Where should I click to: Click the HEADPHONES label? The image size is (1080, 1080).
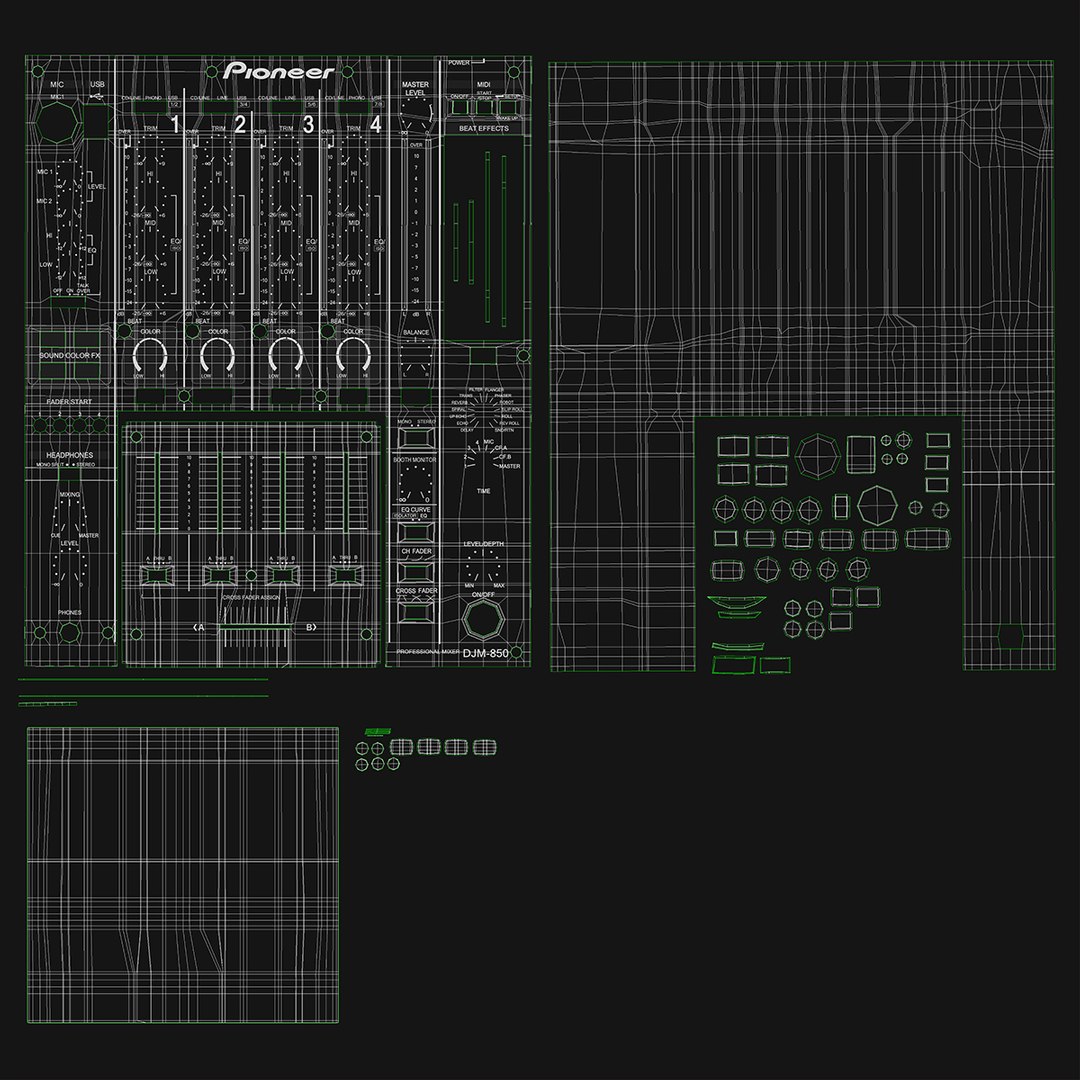coord(70,455)
